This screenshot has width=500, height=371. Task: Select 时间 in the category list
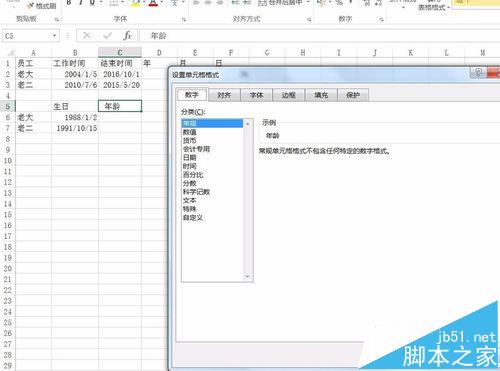pos(212,166)
